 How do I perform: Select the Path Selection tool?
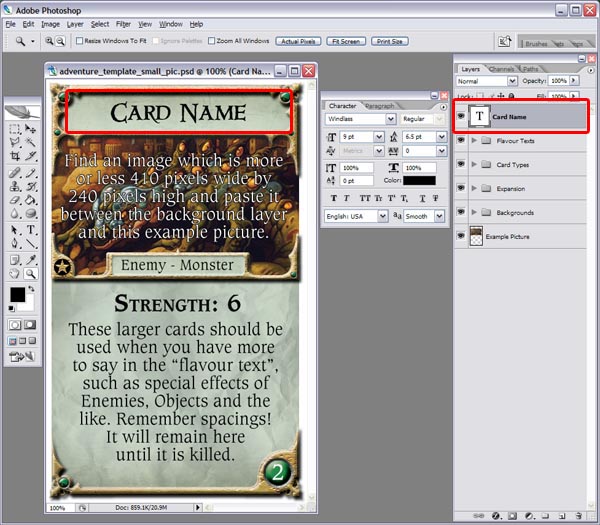(x=15, y=230)
